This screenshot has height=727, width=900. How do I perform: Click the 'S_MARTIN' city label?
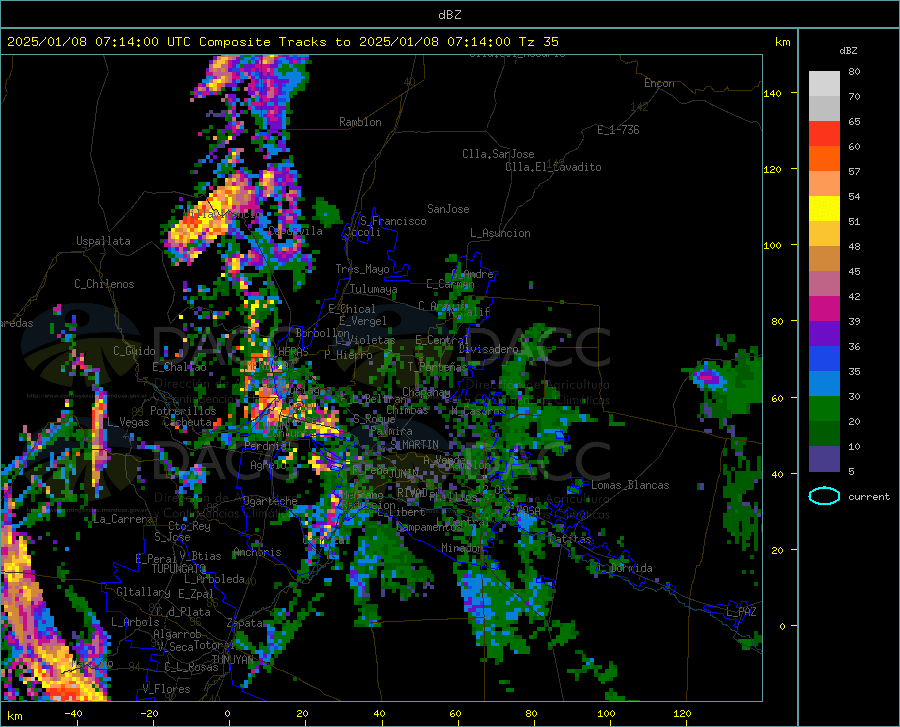point(414,445)
